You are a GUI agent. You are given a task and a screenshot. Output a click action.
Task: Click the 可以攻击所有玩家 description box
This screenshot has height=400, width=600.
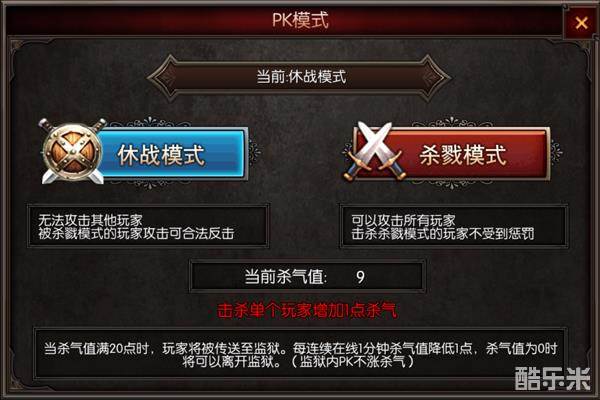(x=454, y=226)
